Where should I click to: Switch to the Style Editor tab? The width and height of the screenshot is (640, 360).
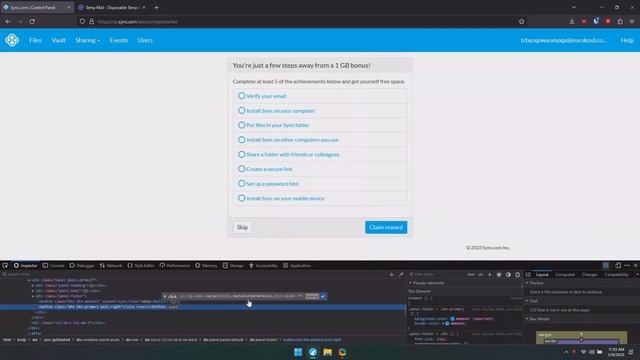[140, 265]
